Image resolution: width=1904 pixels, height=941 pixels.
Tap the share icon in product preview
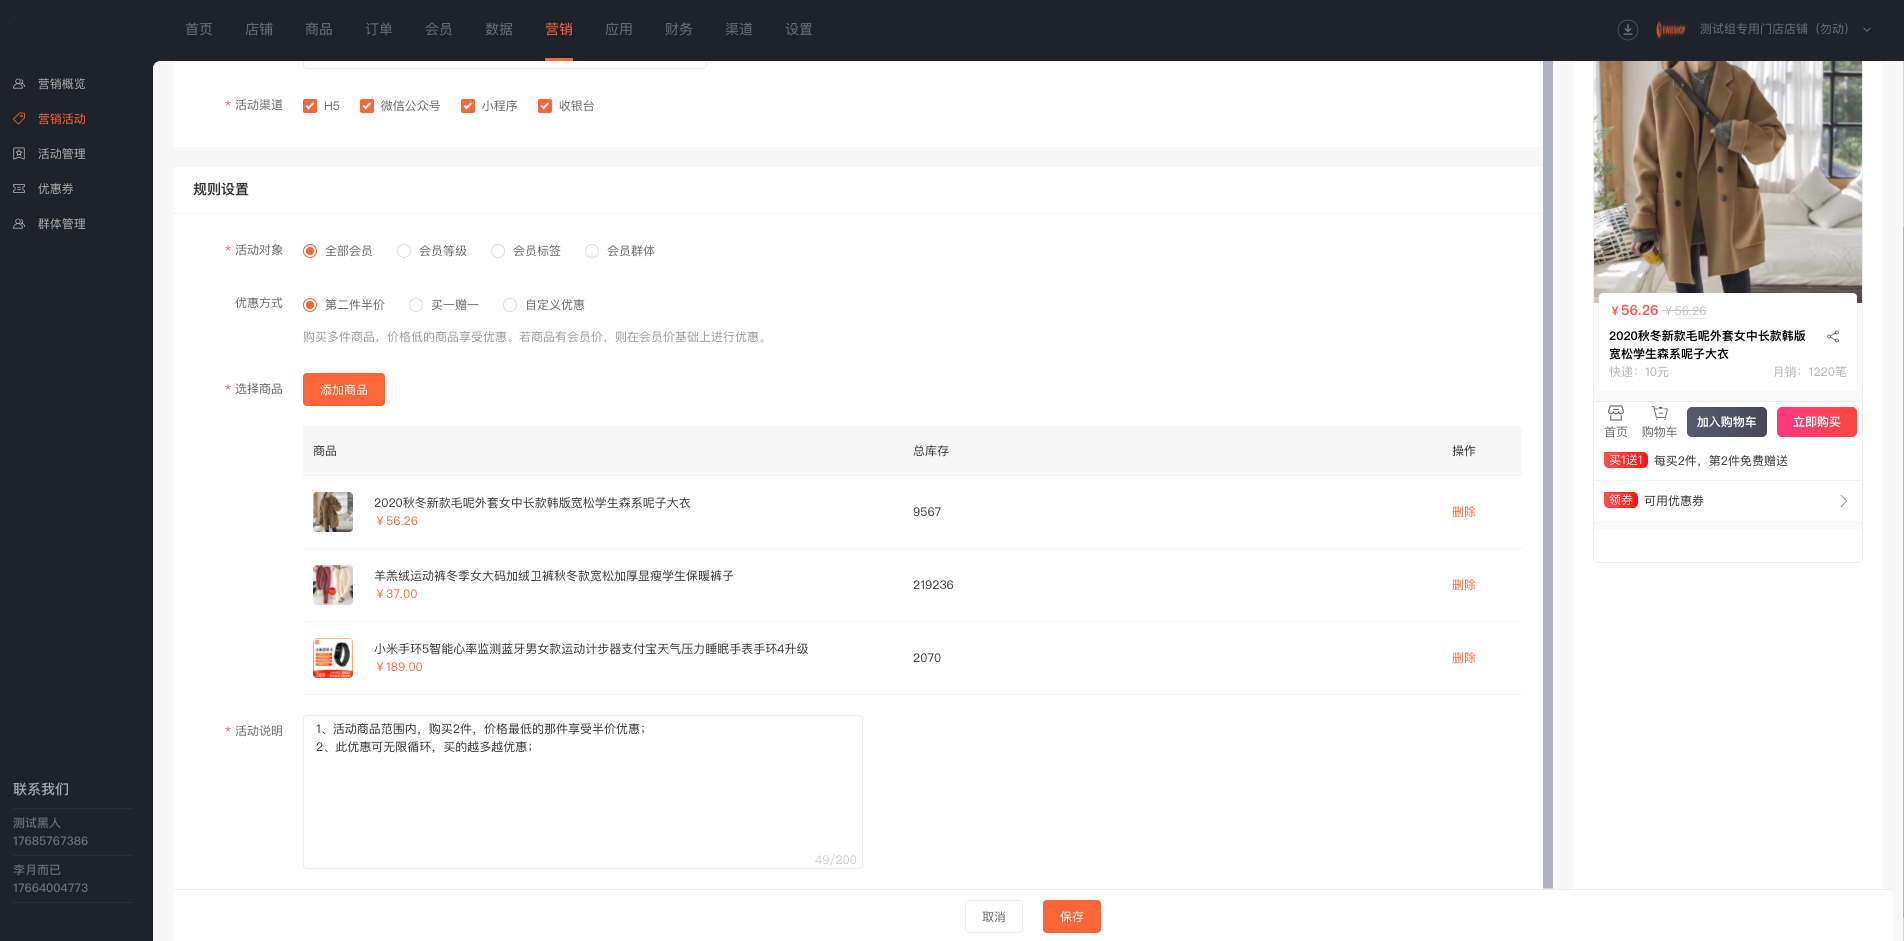1833,337
